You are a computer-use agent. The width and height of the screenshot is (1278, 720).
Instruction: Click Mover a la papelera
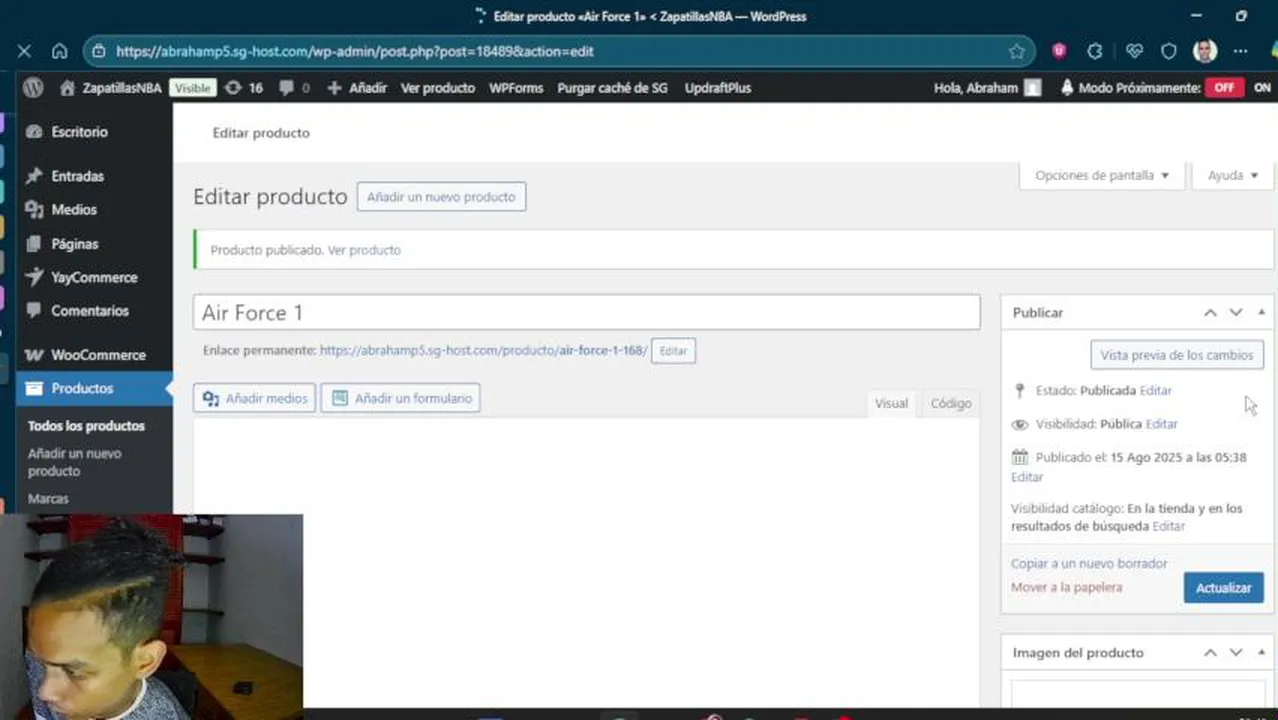tap(1066, 587)
